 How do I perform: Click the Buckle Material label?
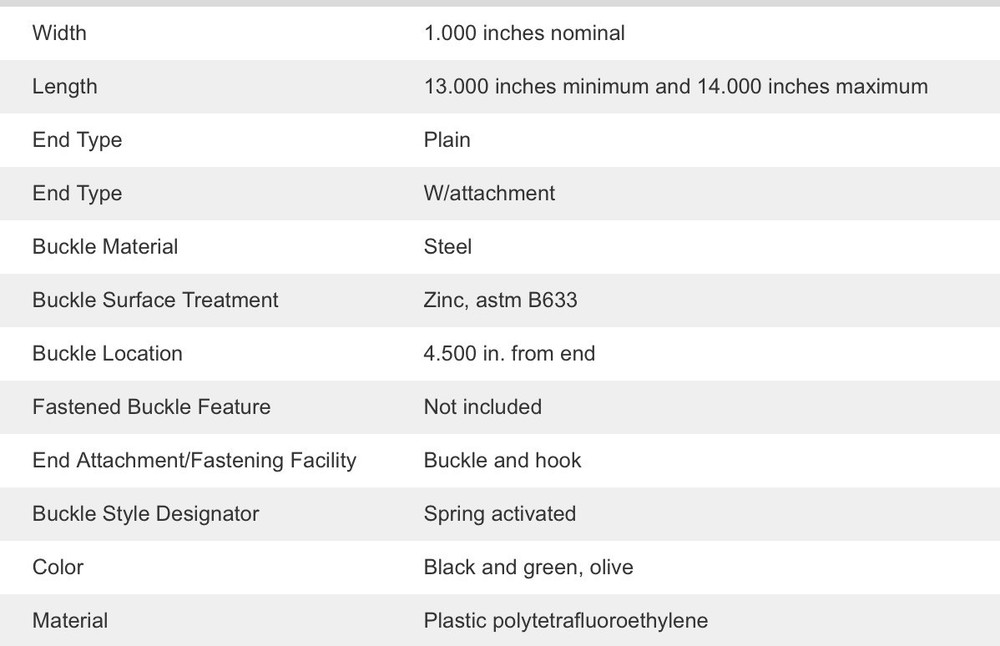(x=105, y=247)
